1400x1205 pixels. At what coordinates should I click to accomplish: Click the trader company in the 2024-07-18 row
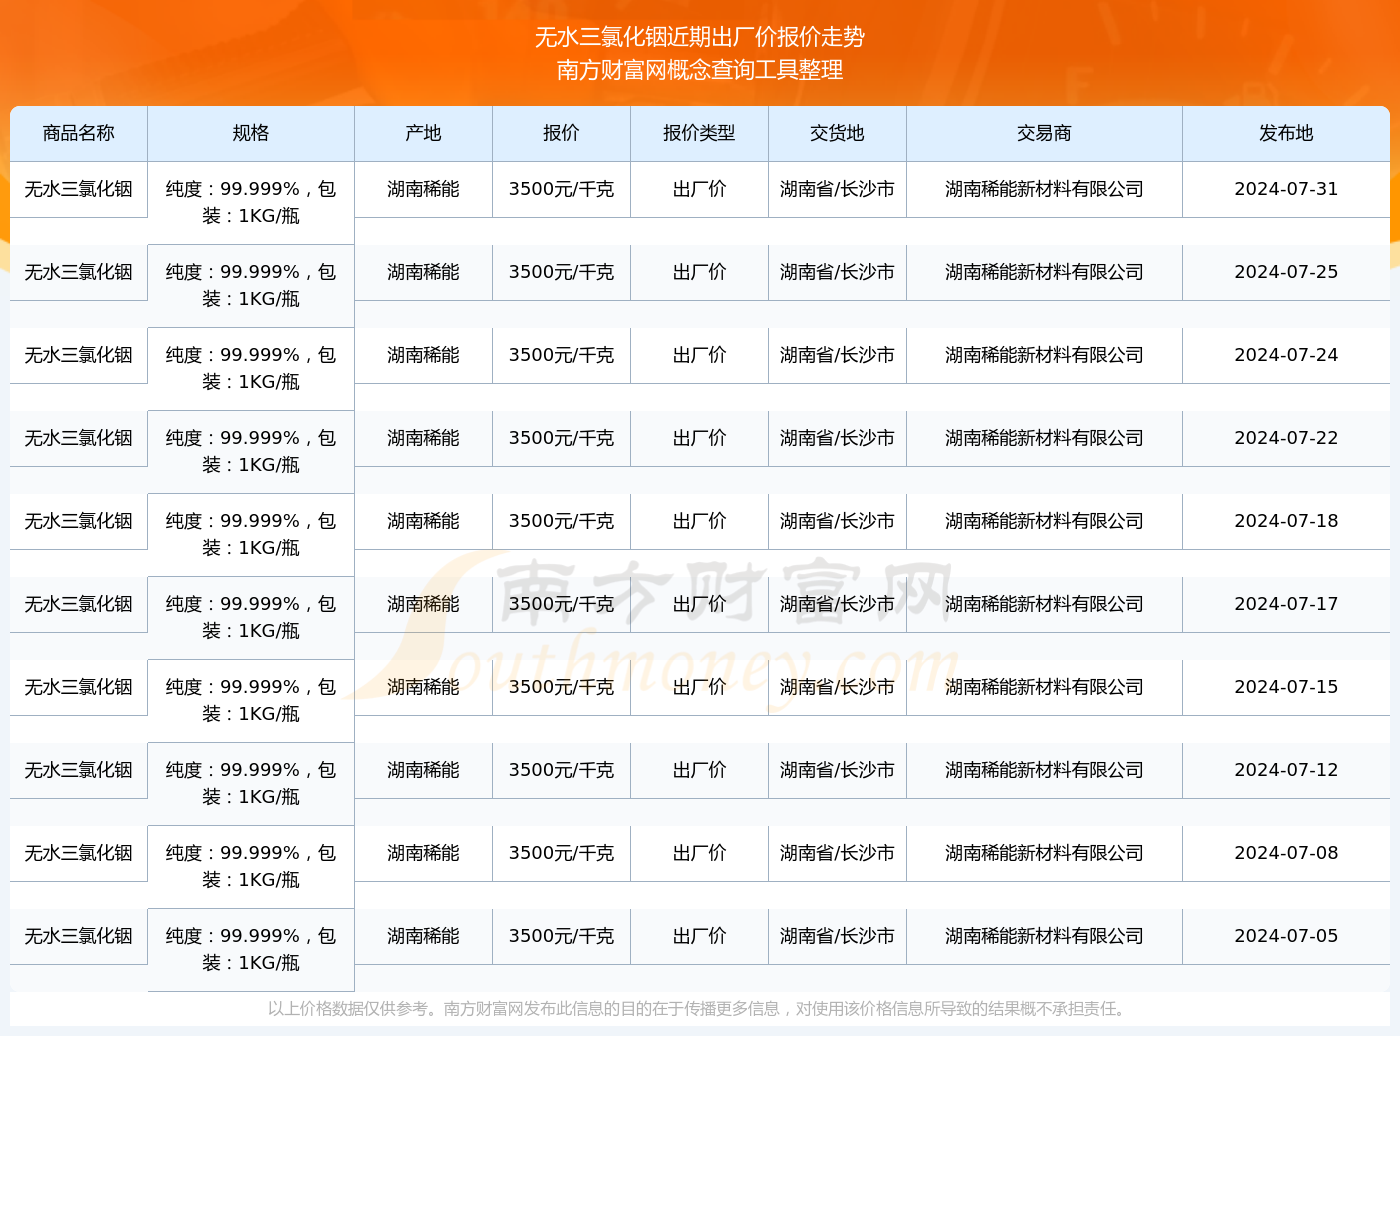(x=1045, y=521)
